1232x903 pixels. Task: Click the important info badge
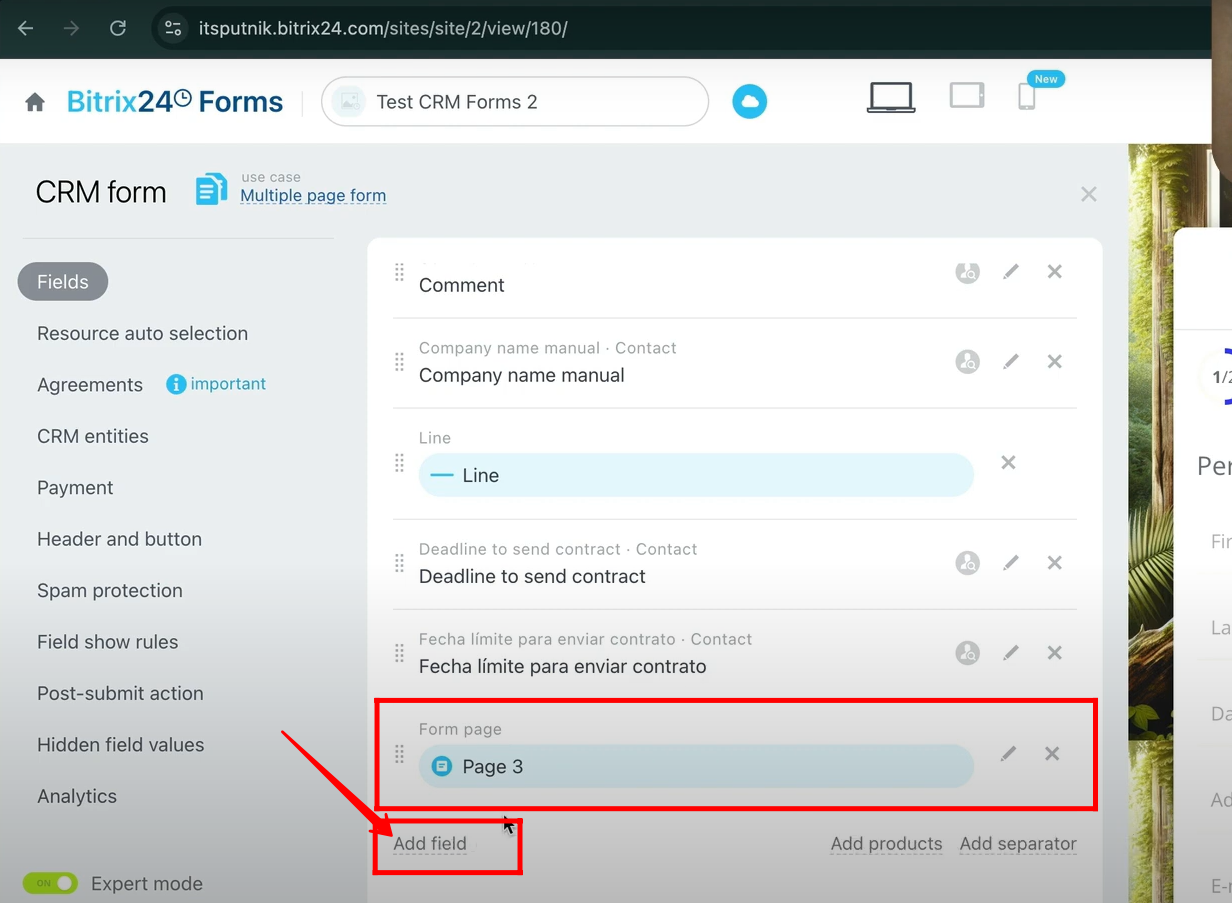216,384
